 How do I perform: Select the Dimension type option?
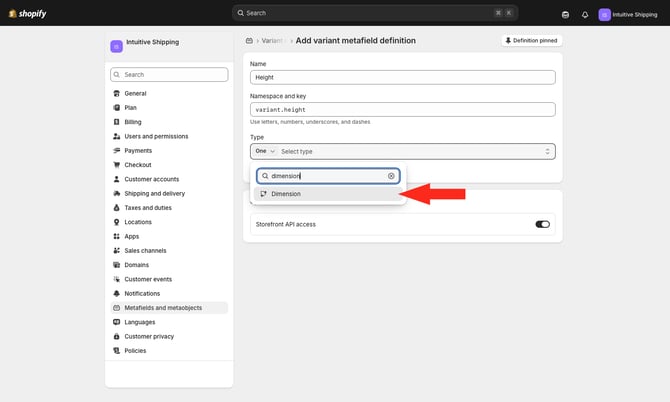pyautogui.click(x=328, y=194)
